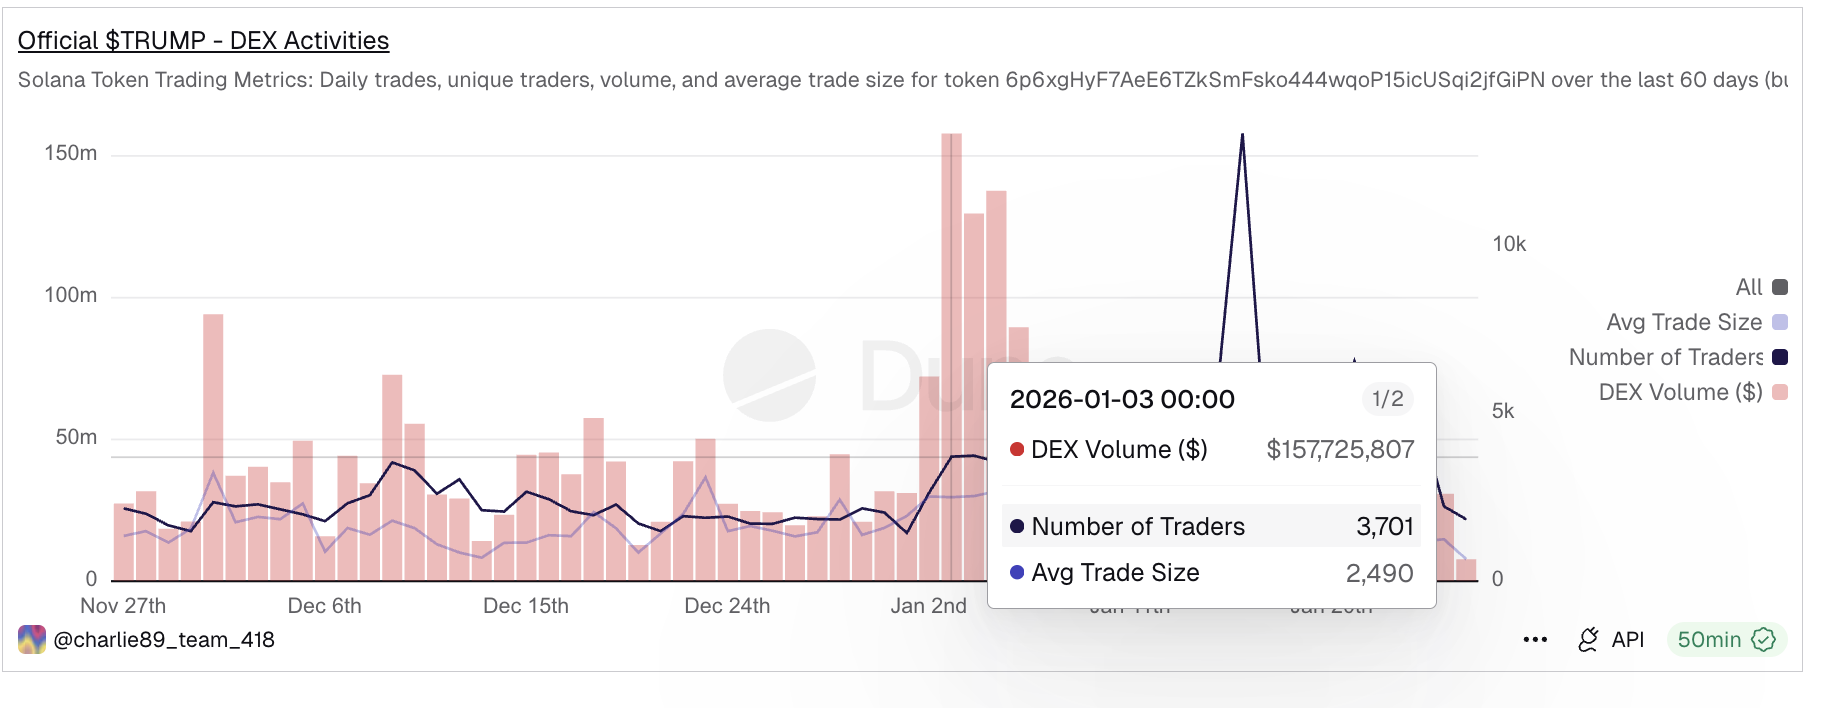Screen dimensions: 1836x708
Task: Click the author avatar icon
Action: (32, 639)
